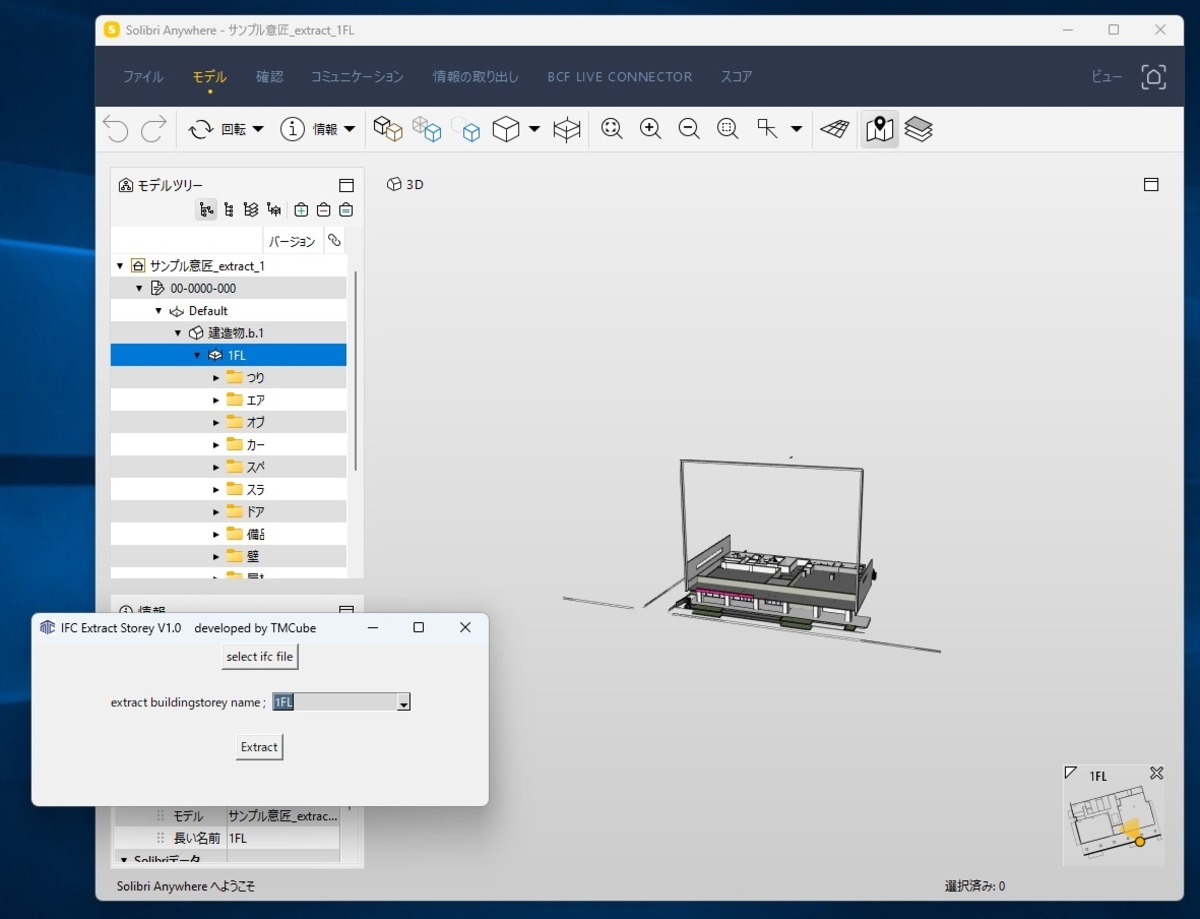Activate the zoom to selection tool
Viewport: 1200px width, 919px height.
click(727, 129)
